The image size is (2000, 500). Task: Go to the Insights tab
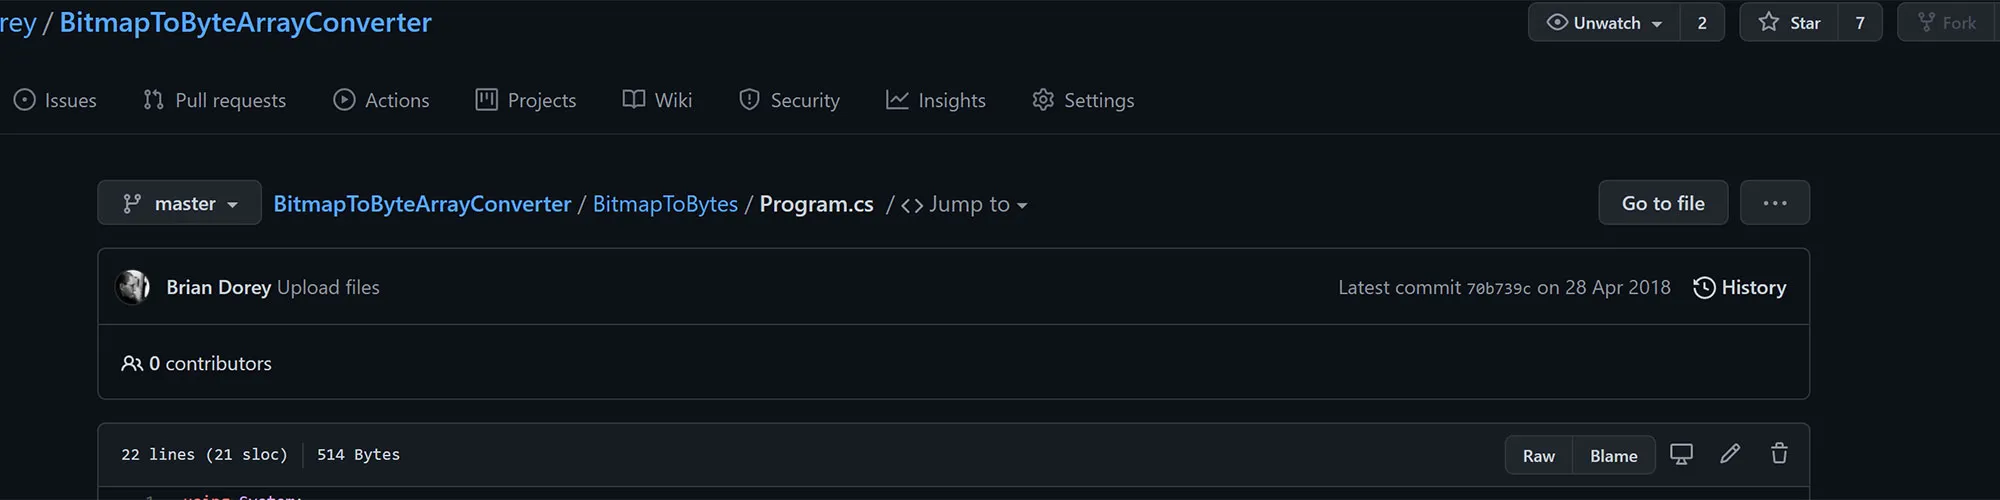click(936, 100)
